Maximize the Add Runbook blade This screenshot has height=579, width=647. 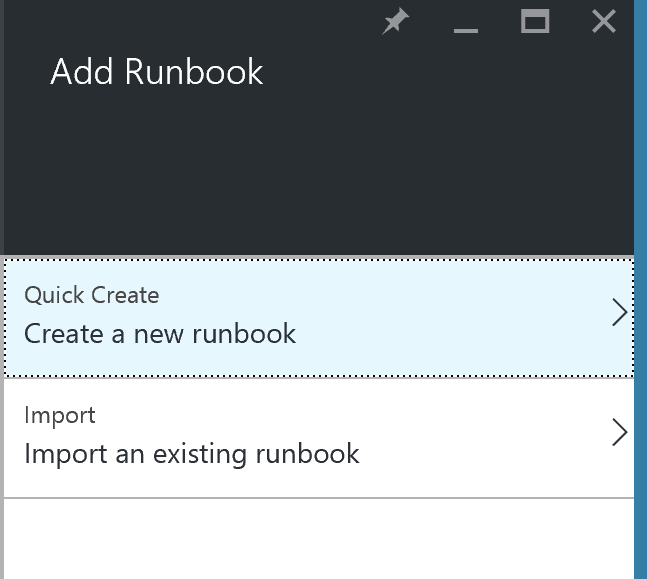(x=535, y=21)
